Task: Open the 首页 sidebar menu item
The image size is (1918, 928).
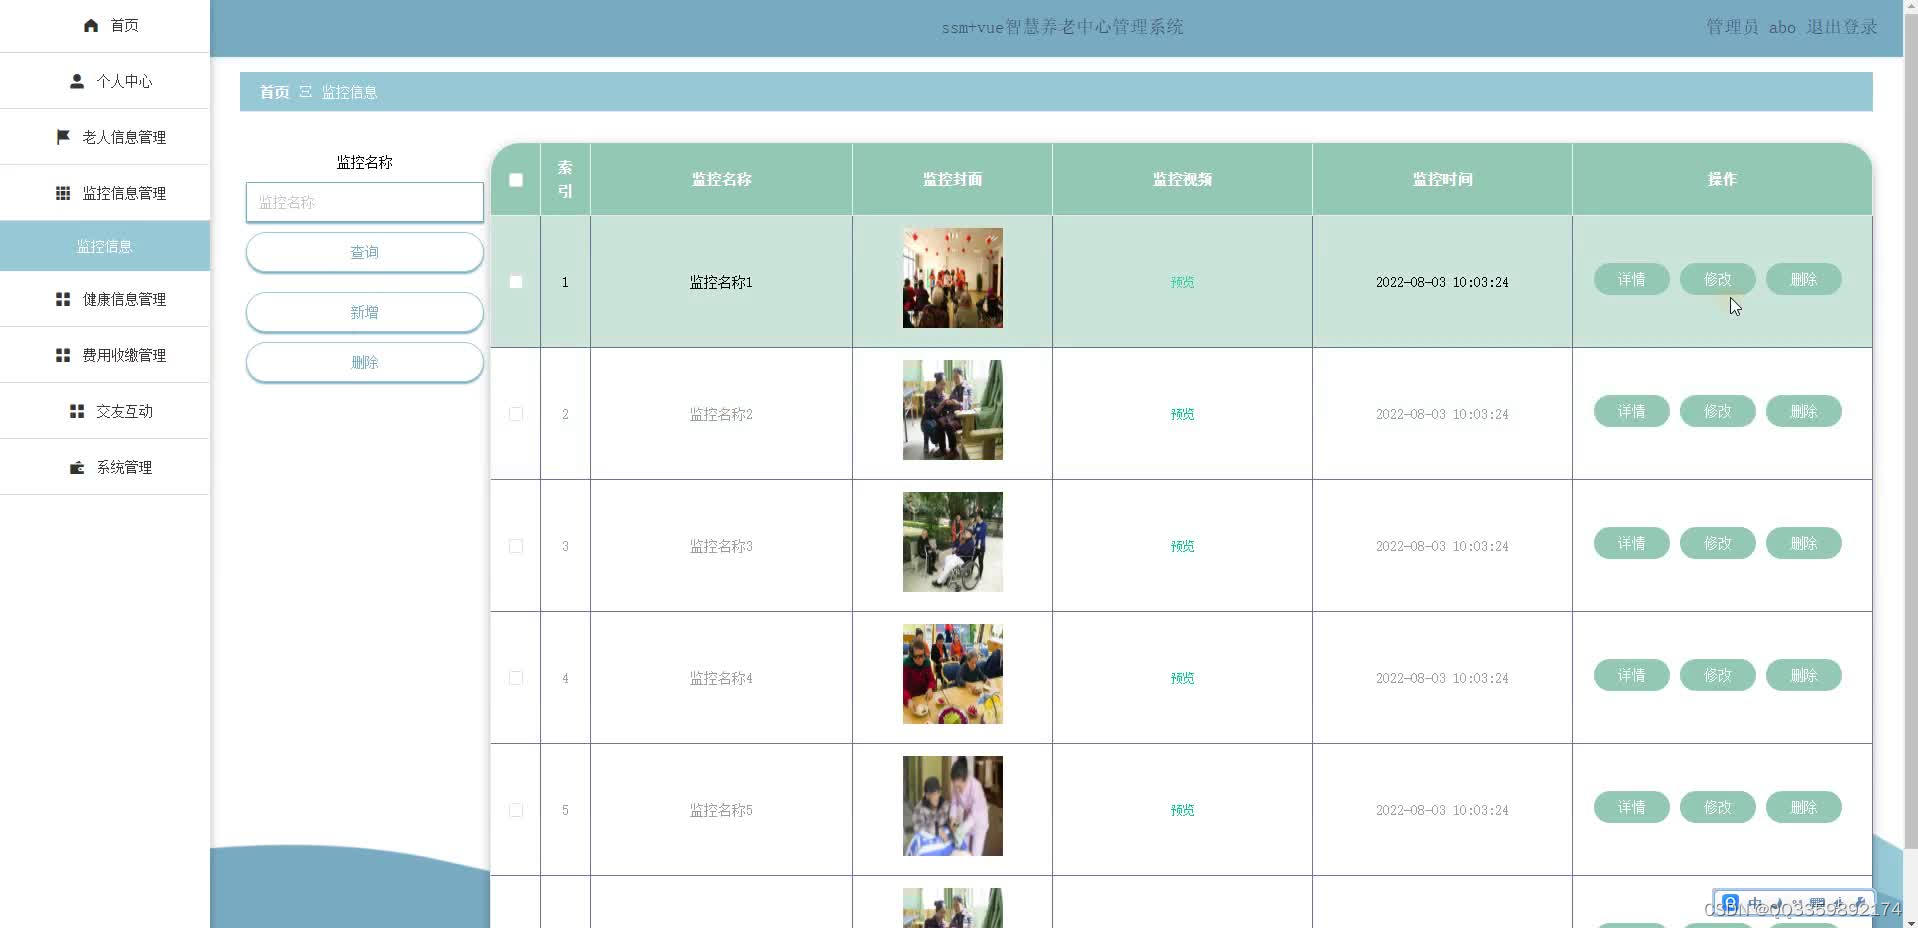Action: 105,26
